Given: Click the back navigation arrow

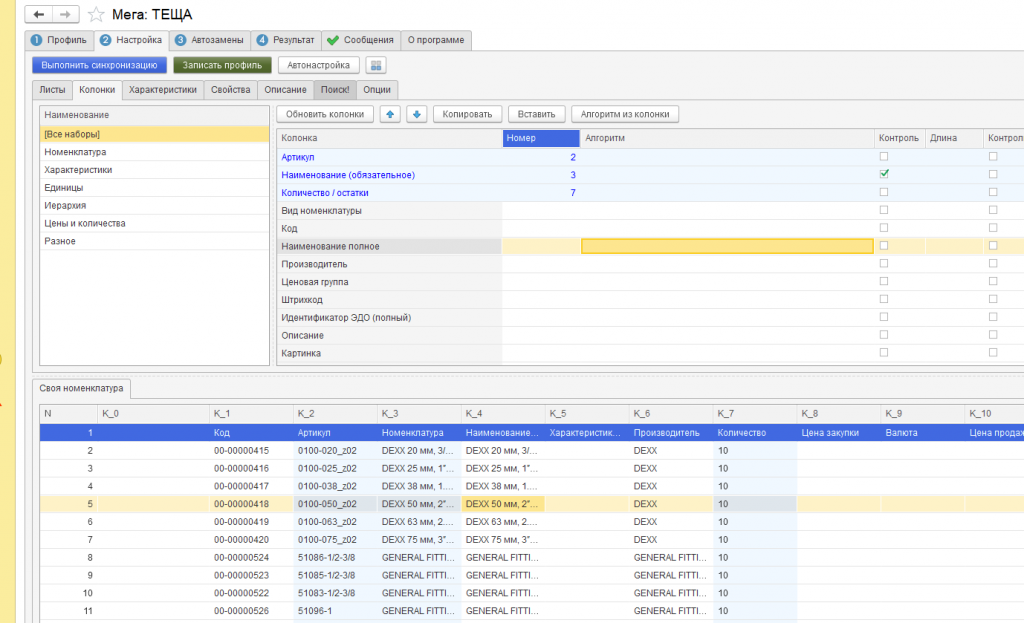Looking at the screenshot, I should [x=40, y=14].
